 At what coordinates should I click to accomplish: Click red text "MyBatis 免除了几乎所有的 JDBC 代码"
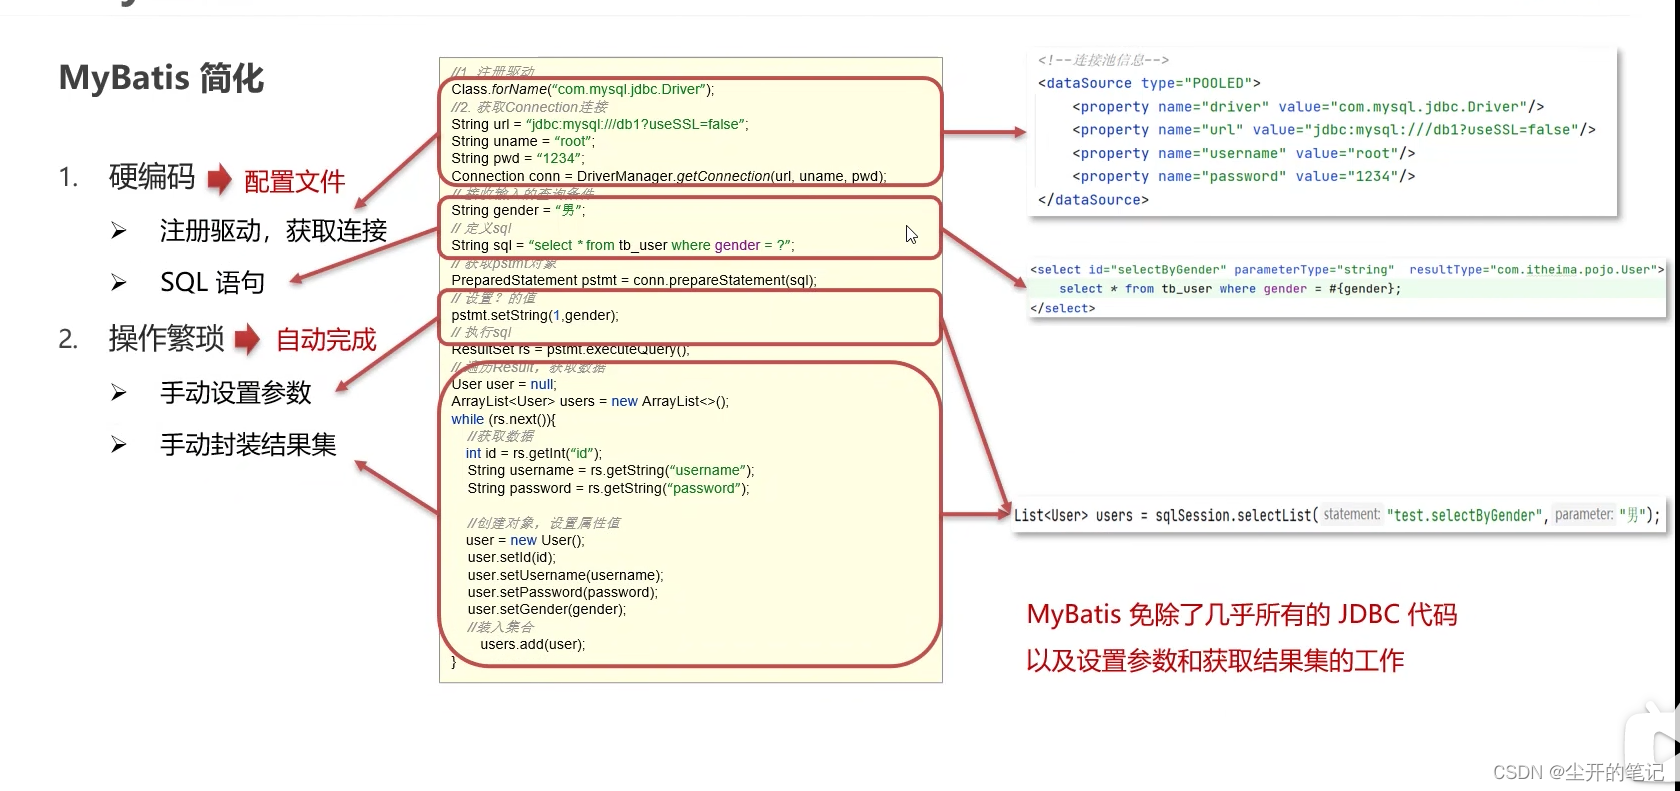1242,614
